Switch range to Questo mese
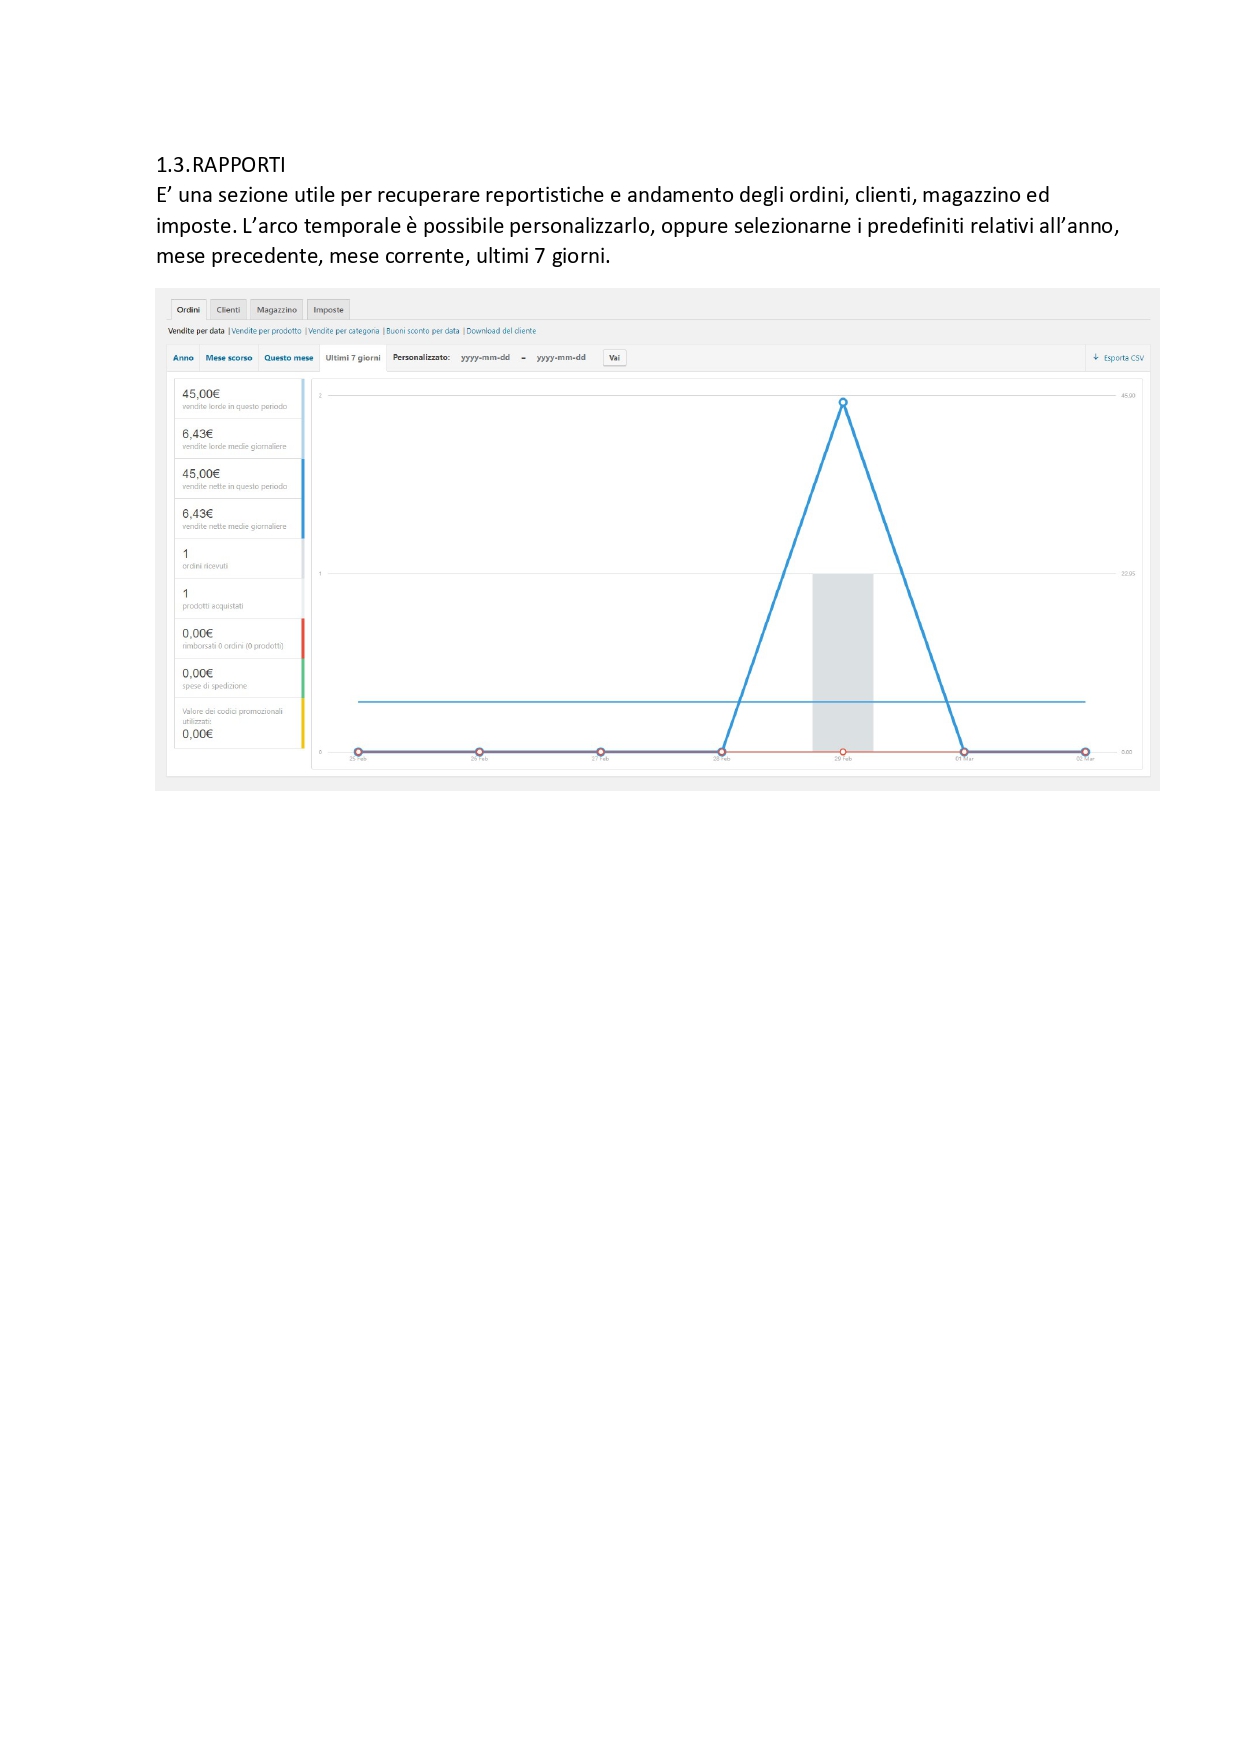 click(288, 358)
